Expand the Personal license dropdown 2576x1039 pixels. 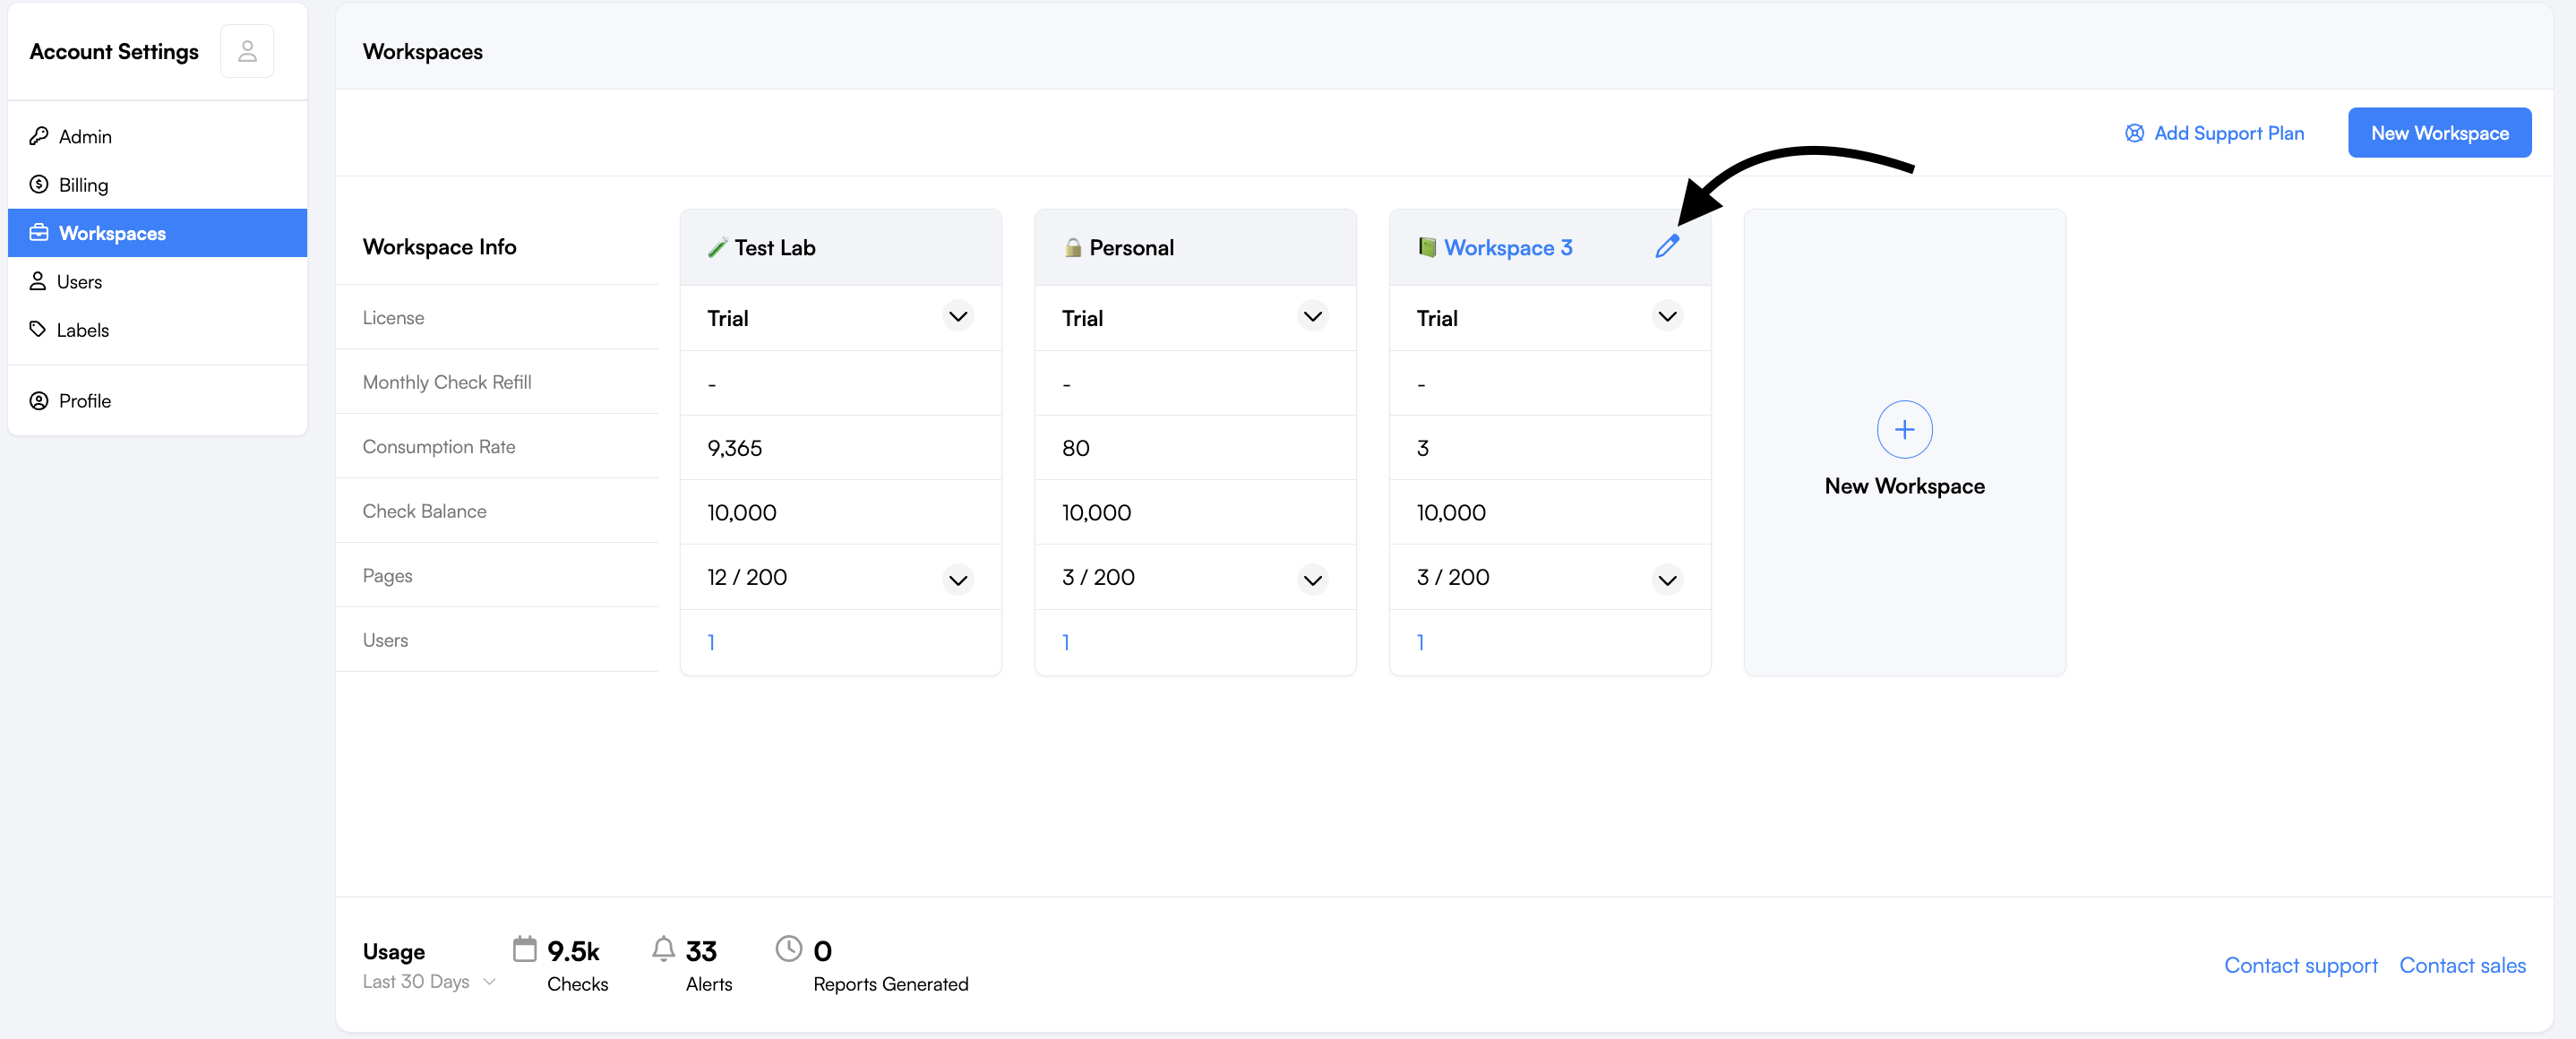1312,317
